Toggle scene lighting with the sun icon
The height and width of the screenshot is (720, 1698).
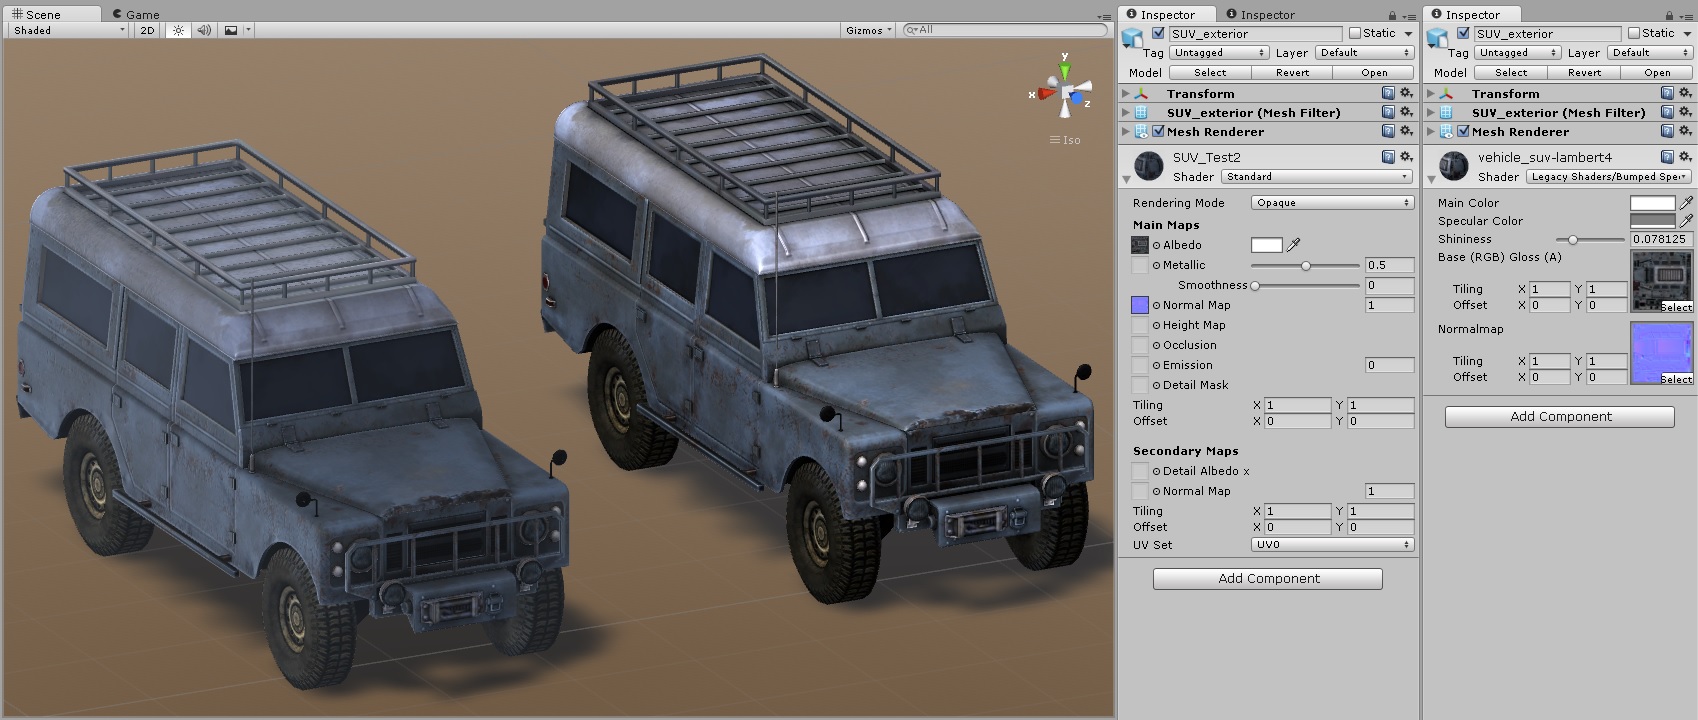click(x=179, y=30)
